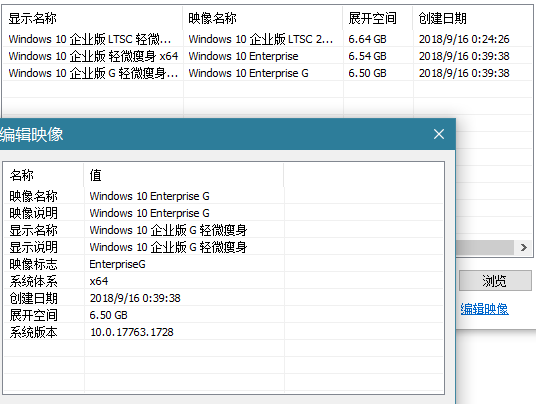Close the 编辑映像 dialog
Screen dimensions: 536x404
[439, 134]
